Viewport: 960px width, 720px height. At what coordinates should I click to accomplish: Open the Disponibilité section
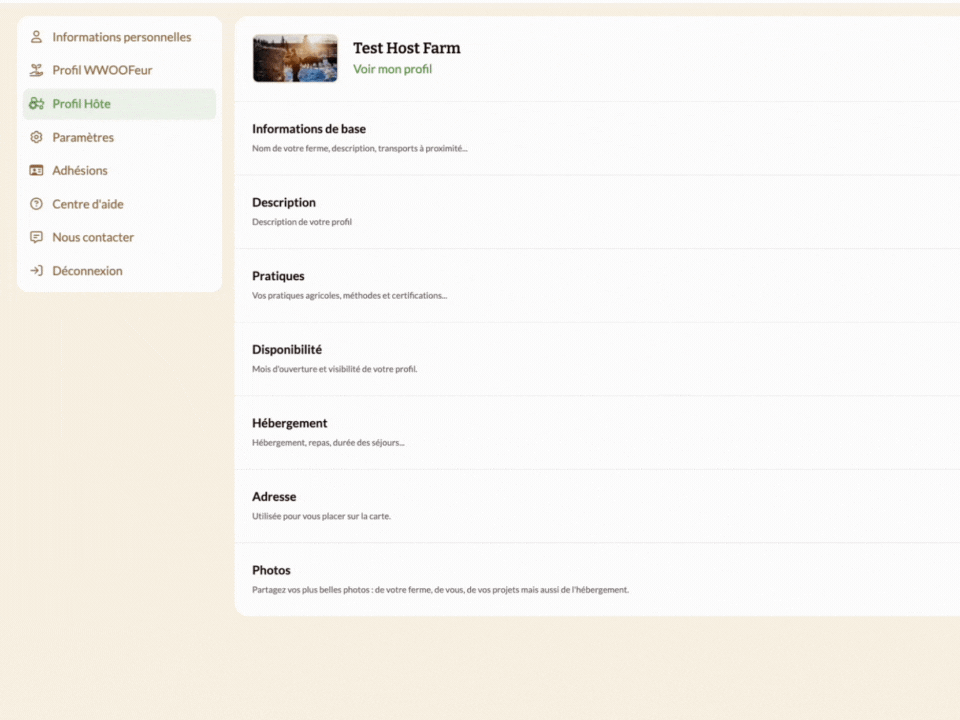pos(597,359)
